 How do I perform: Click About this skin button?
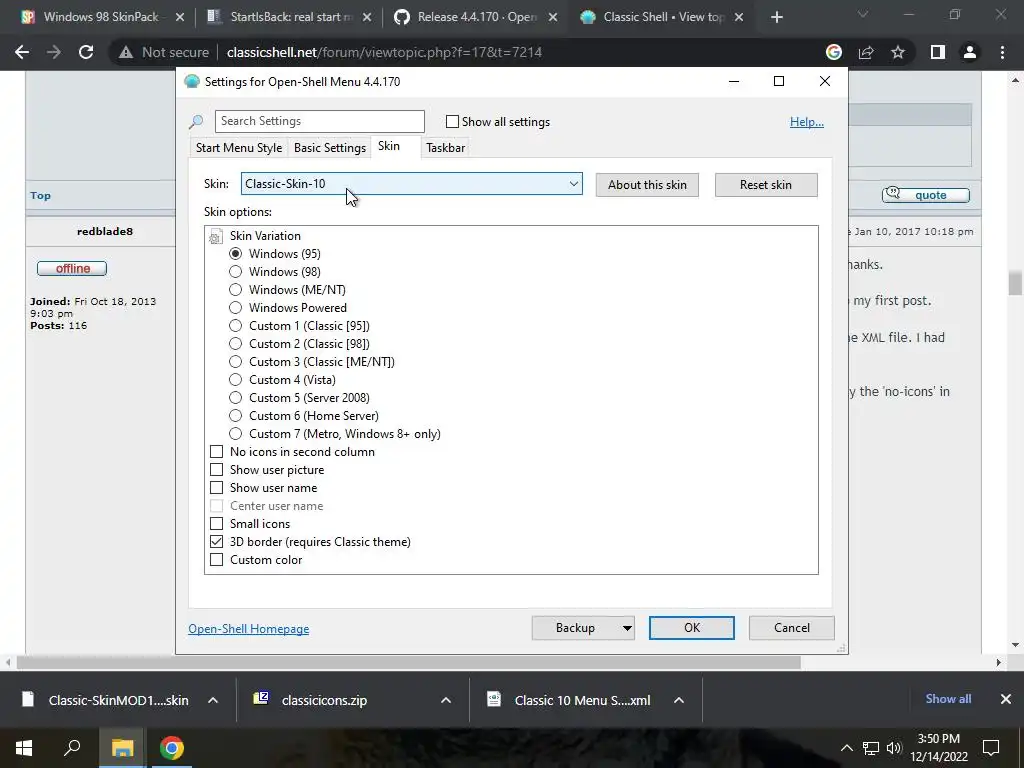pyautogui.click(x=647, y=185)
